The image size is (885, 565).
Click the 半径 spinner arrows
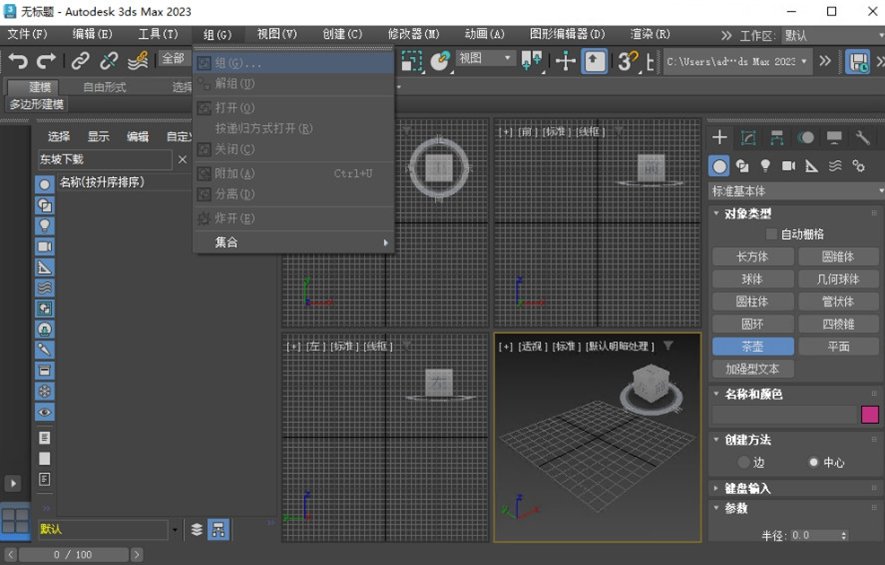click(844, 535)
